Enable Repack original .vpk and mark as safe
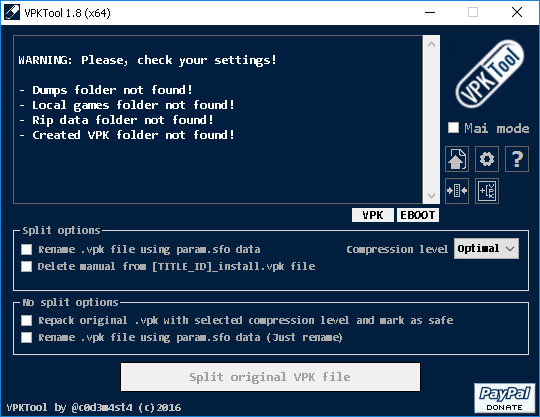Viewport: 540px width, 417px height. point(27,320)
